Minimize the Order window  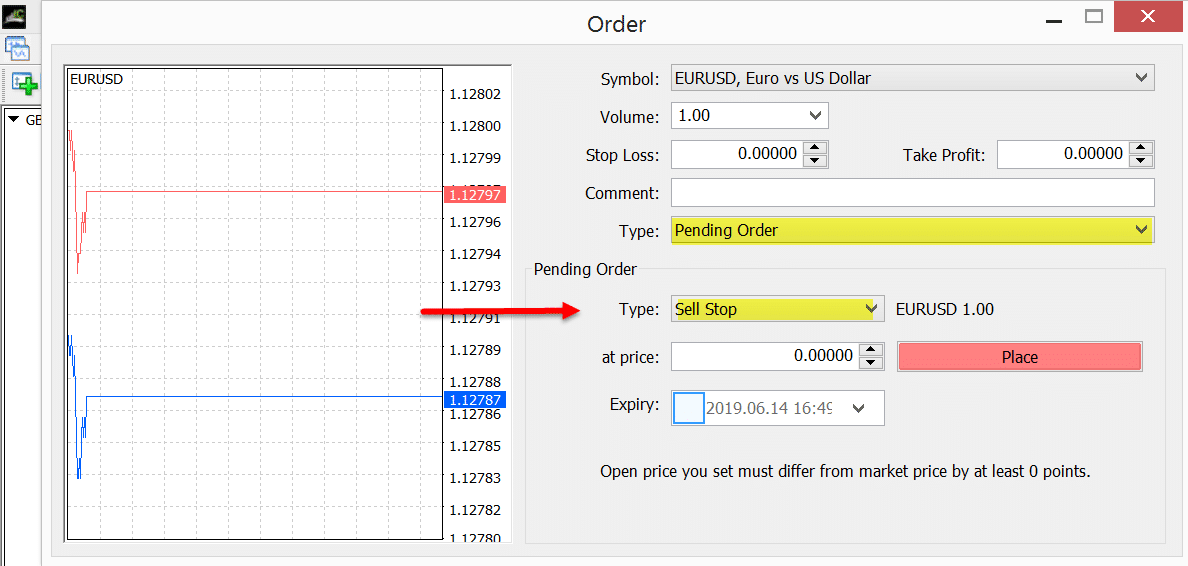tap(1054, 21)
